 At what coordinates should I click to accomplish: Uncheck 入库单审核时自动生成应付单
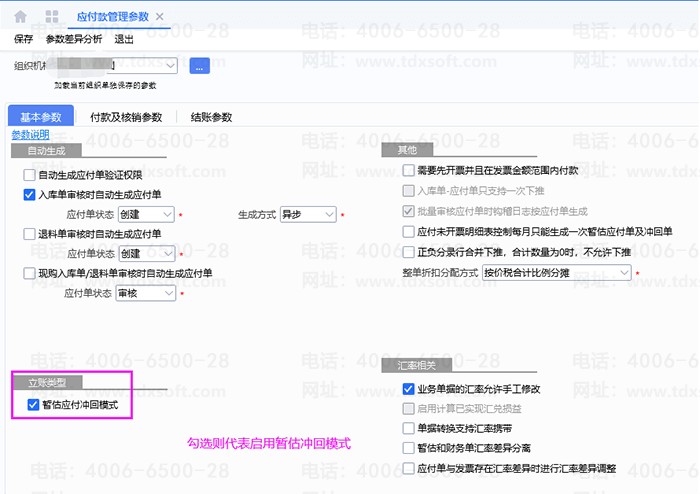pyautogui.click(x=29, y=195)
